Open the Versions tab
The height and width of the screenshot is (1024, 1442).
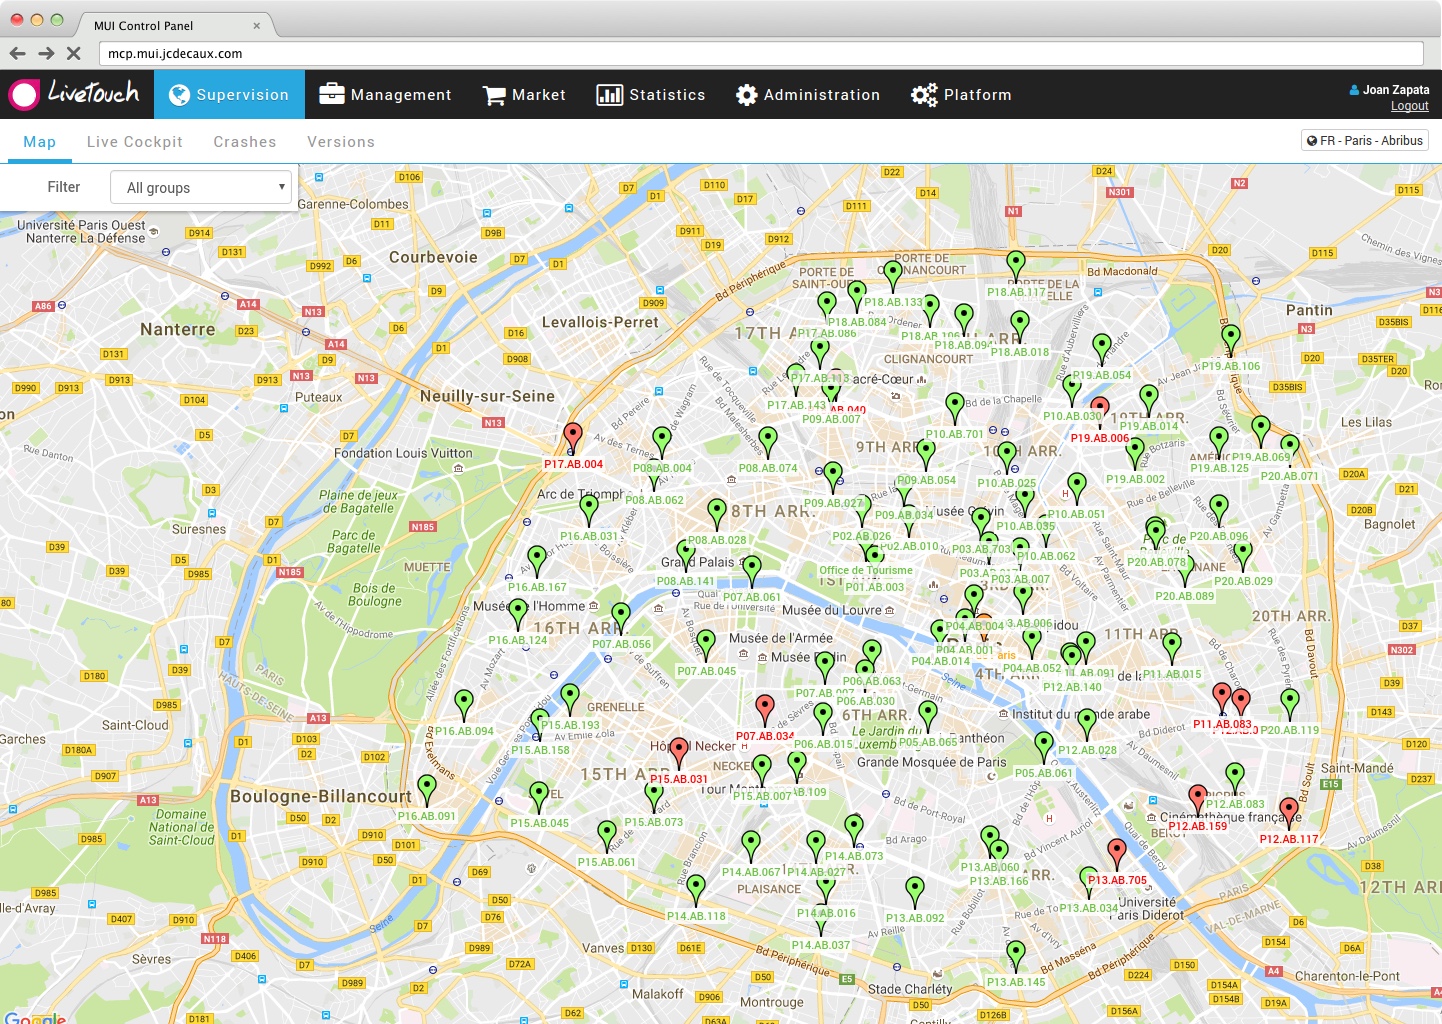coord(341,142)
